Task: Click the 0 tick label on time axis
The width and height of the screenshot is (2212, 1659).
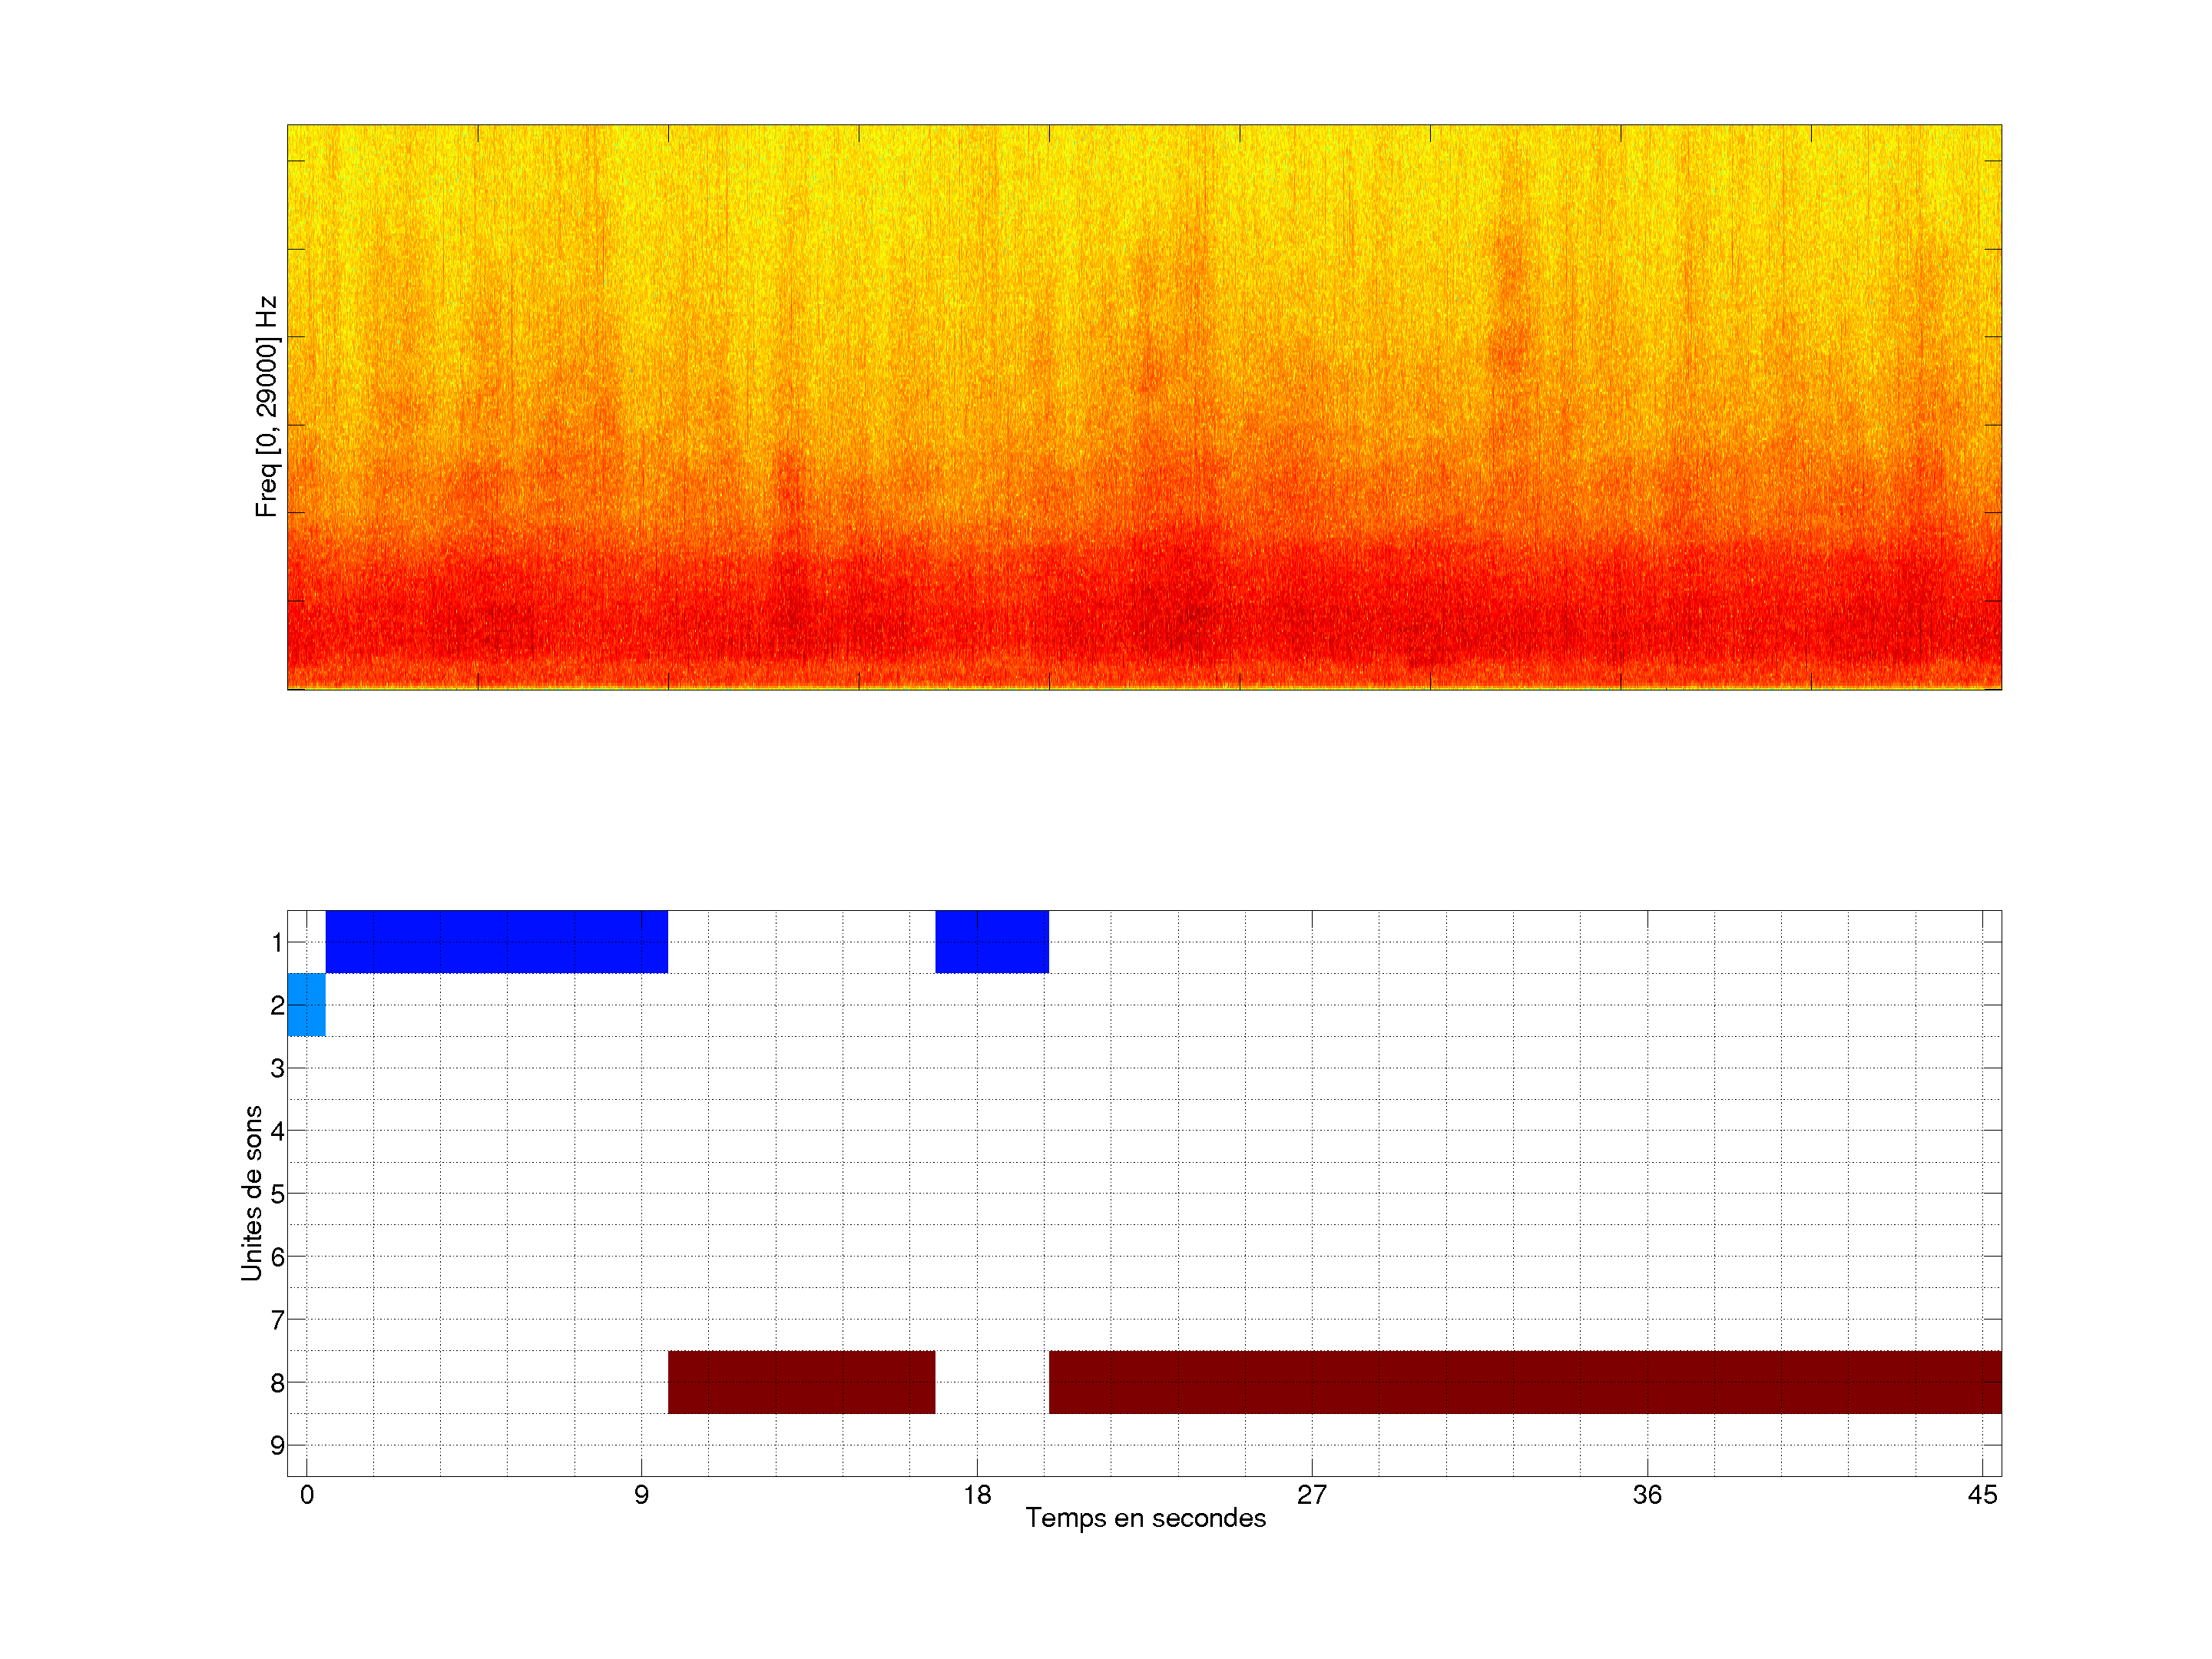Action: (x=307, y=1495)
